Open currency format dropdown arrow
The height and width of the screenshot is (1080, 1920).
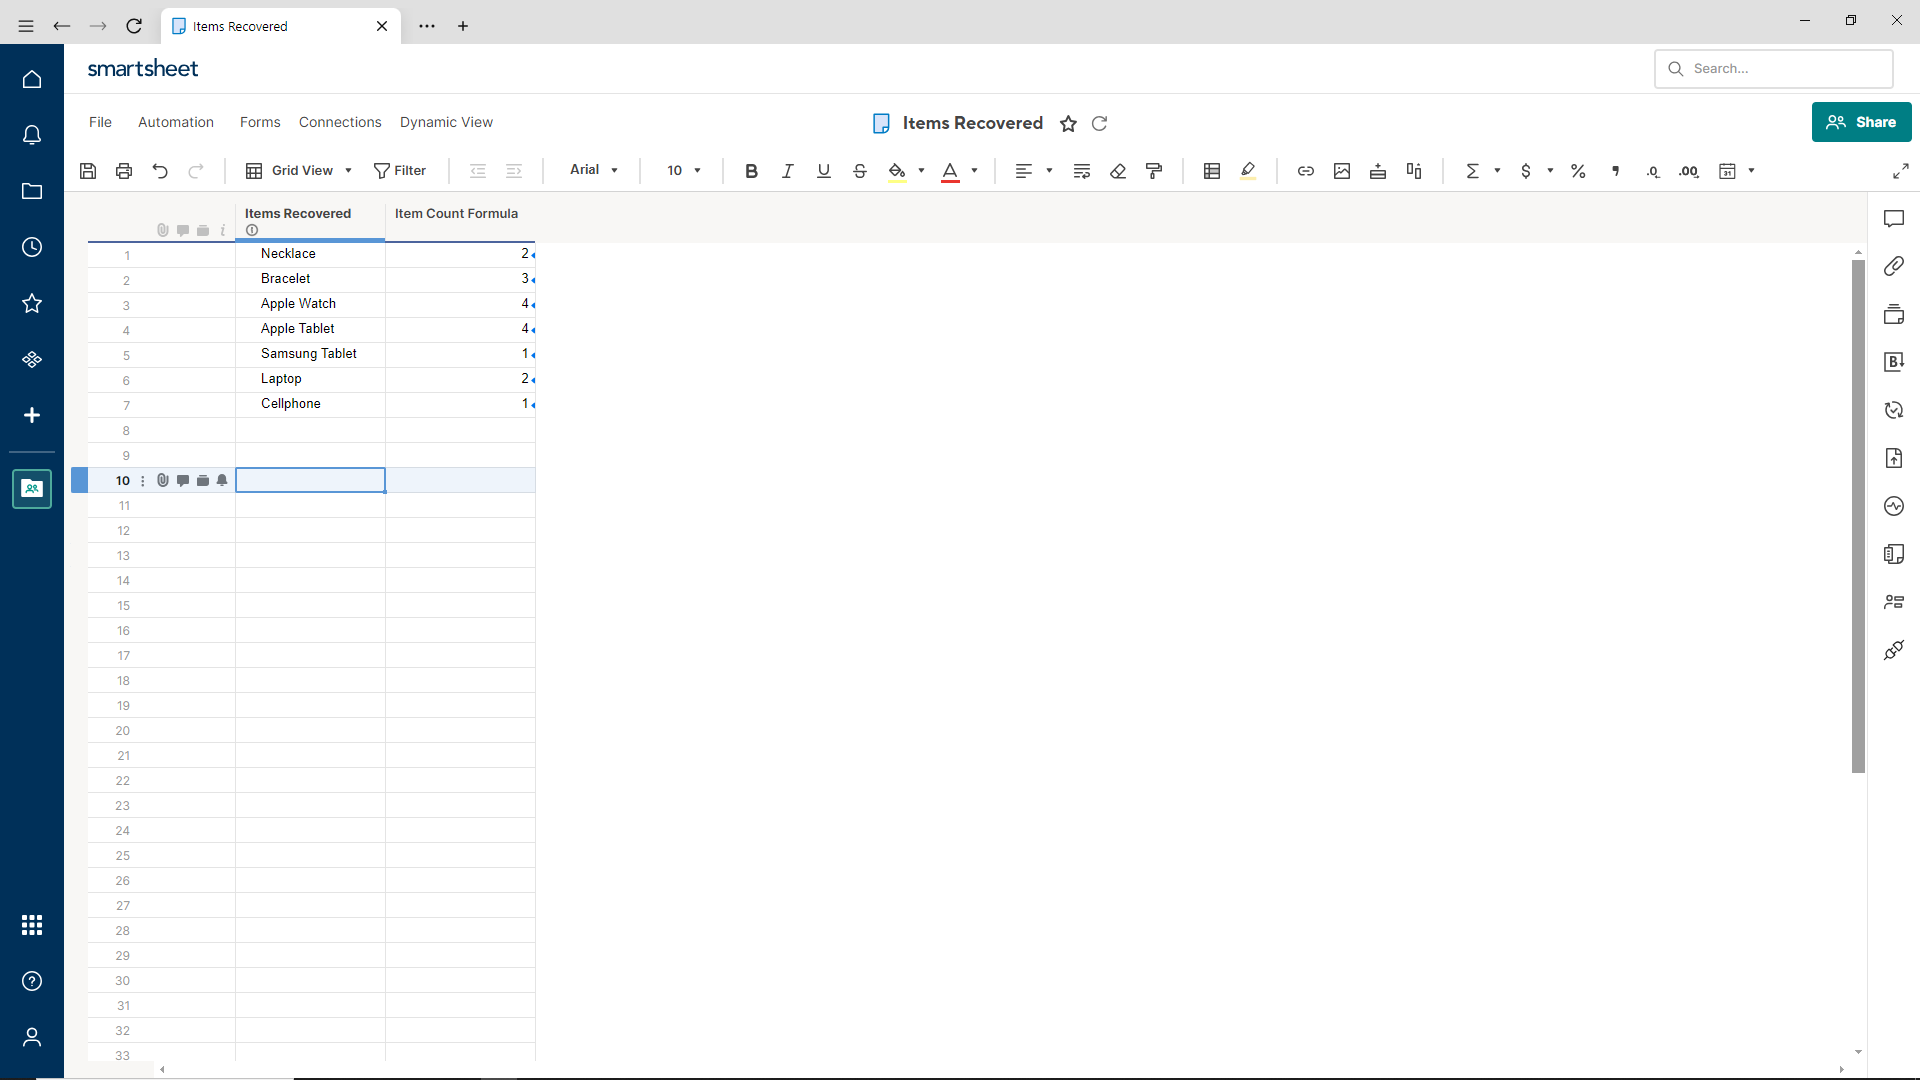point(1550,171)
